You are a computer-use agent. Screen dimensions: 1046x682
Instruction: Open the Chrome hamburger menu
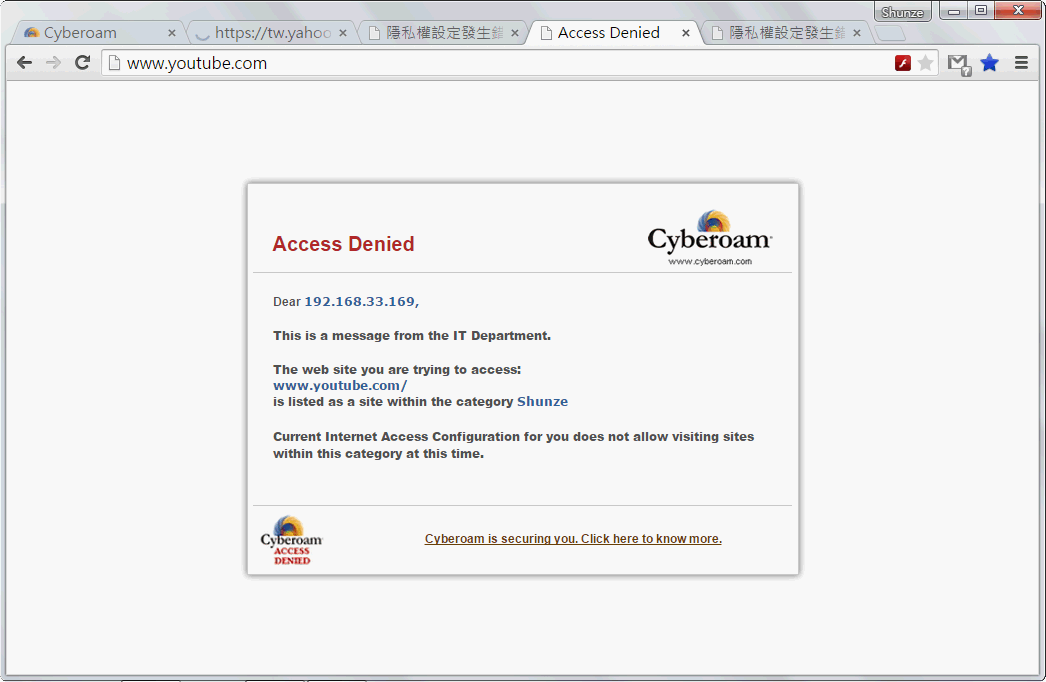1021,63
